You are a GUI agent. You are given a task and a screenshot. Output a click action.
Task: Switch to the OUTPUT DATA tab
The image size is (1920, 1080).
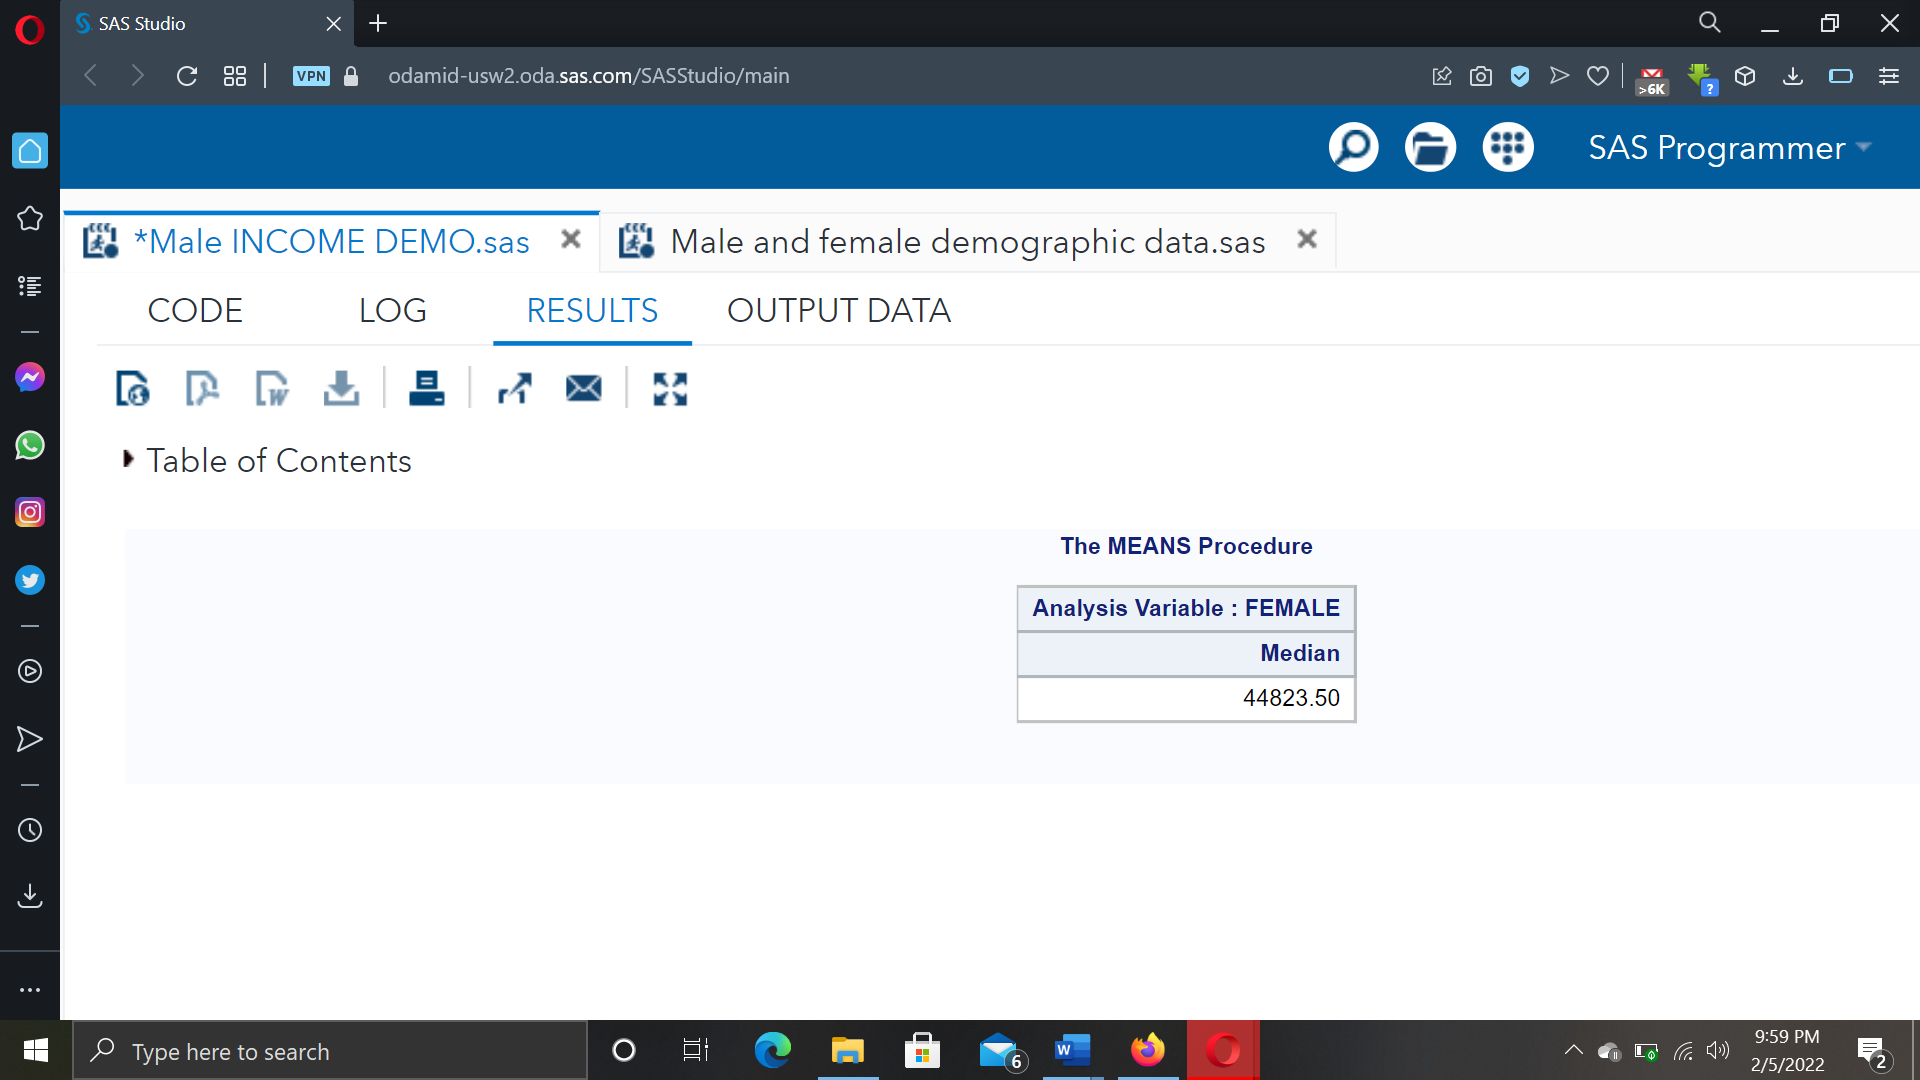[x=839, y=310]
